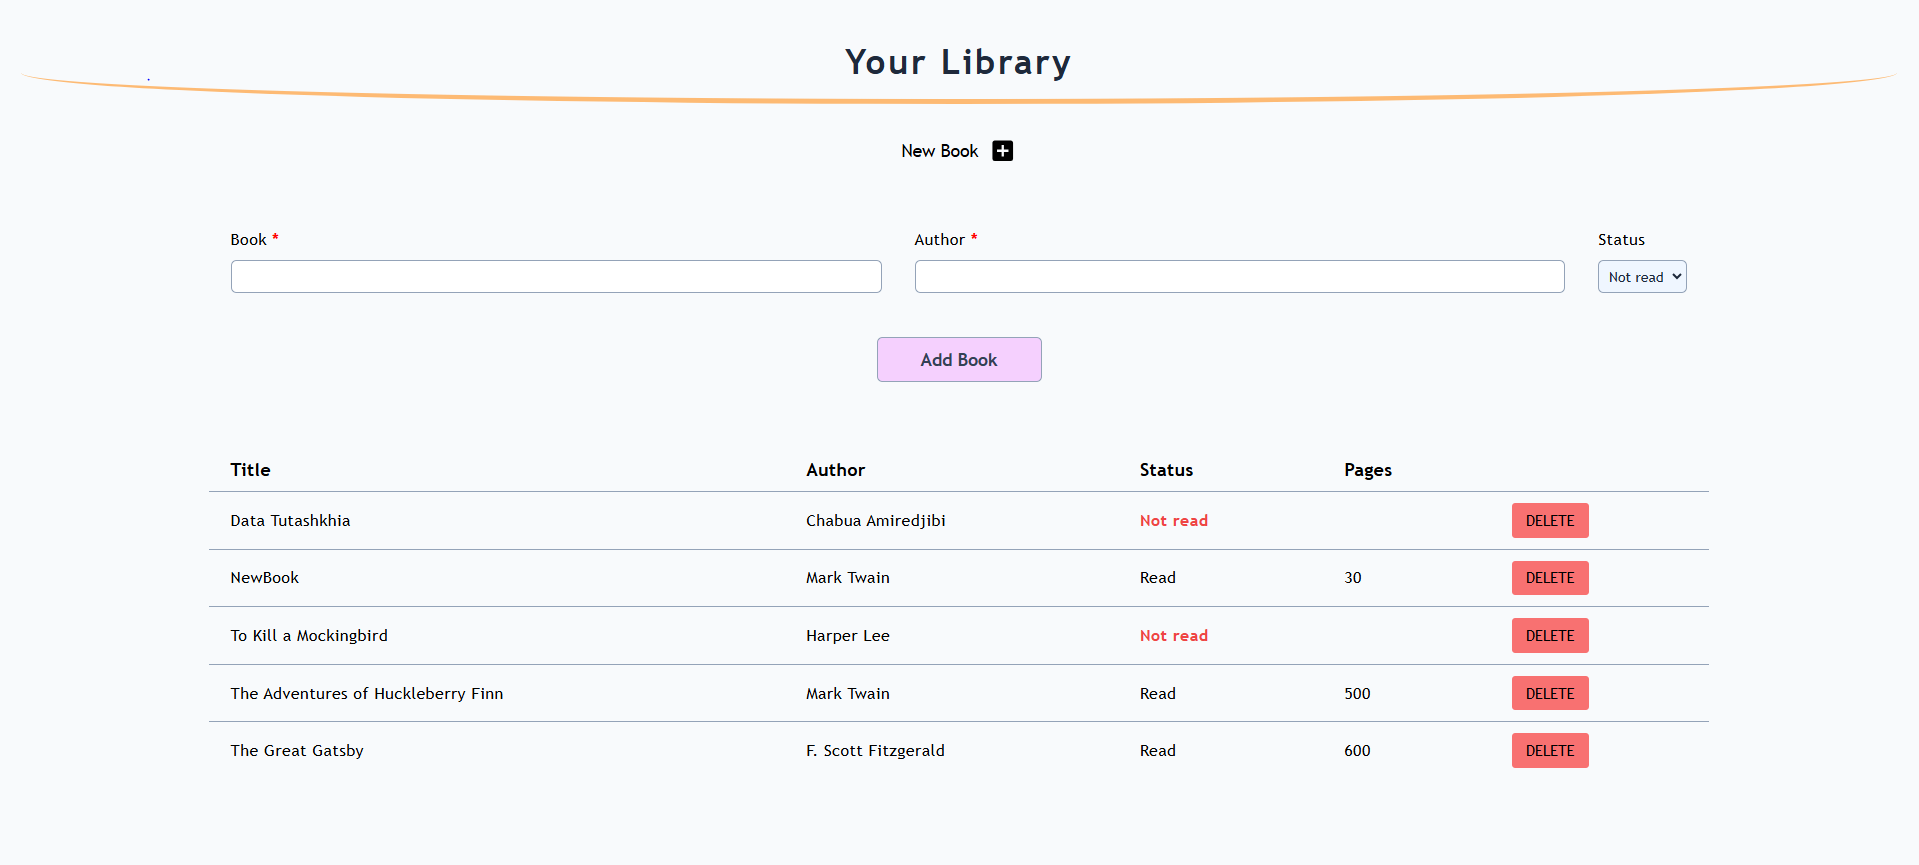Viewport: 1919px width, 865px height.
Task: Click the Pages column header
Action: [1367, 470]
